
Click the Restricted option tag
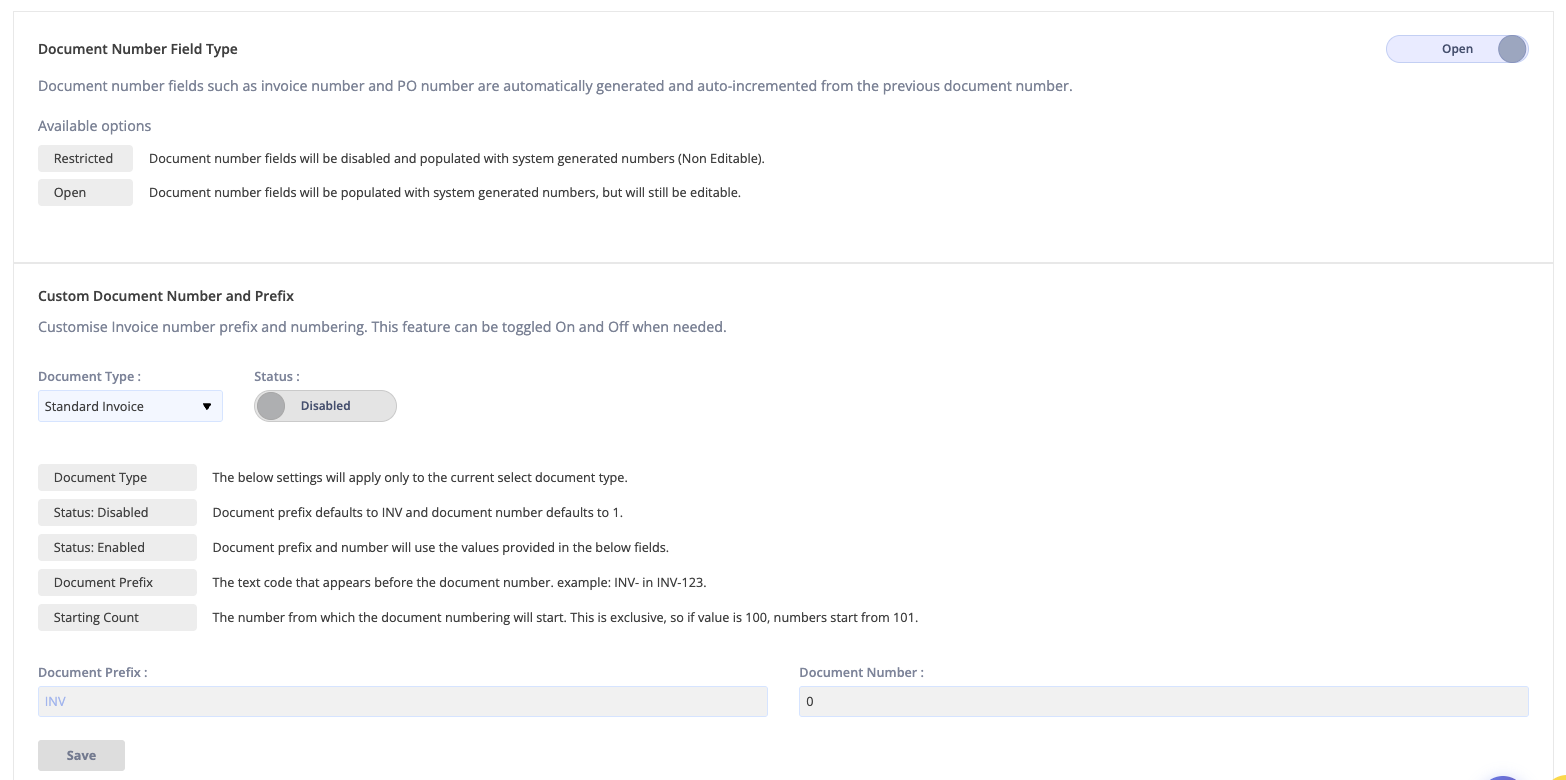[x=84, y=158]
